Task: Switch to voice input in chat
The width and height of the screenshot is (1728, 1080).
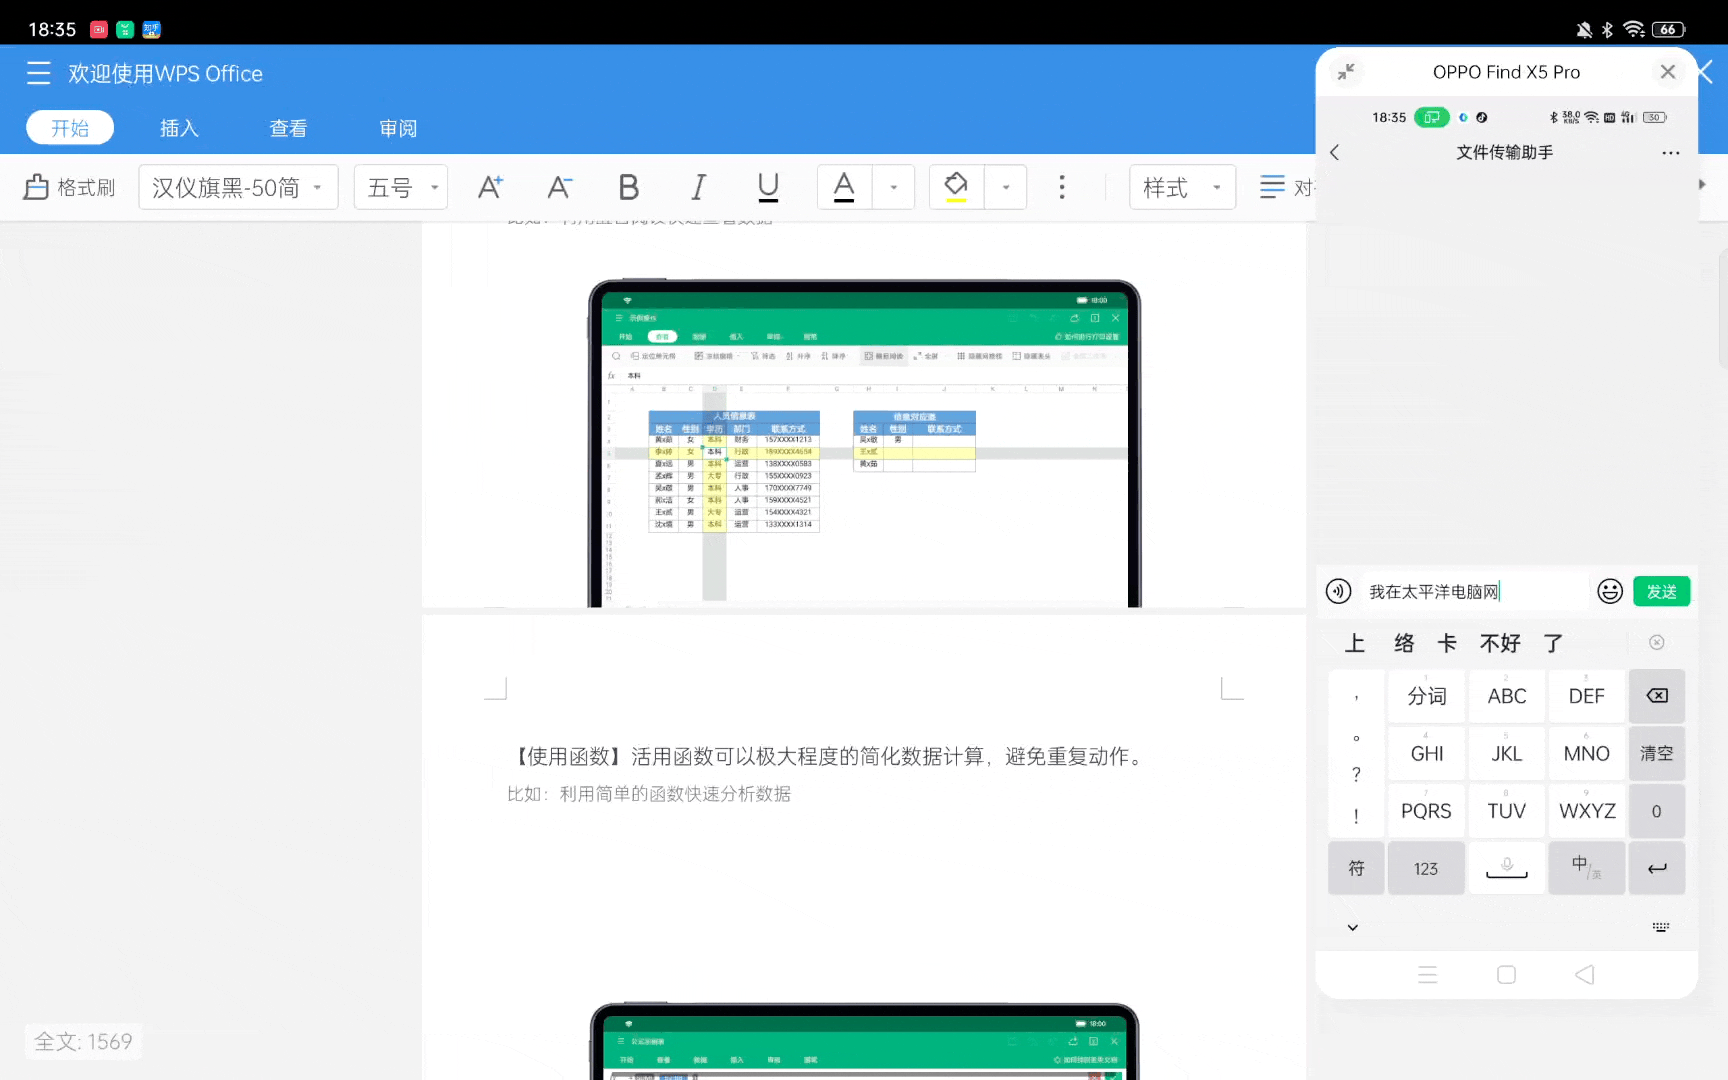Action: (x=1339, y=591)
